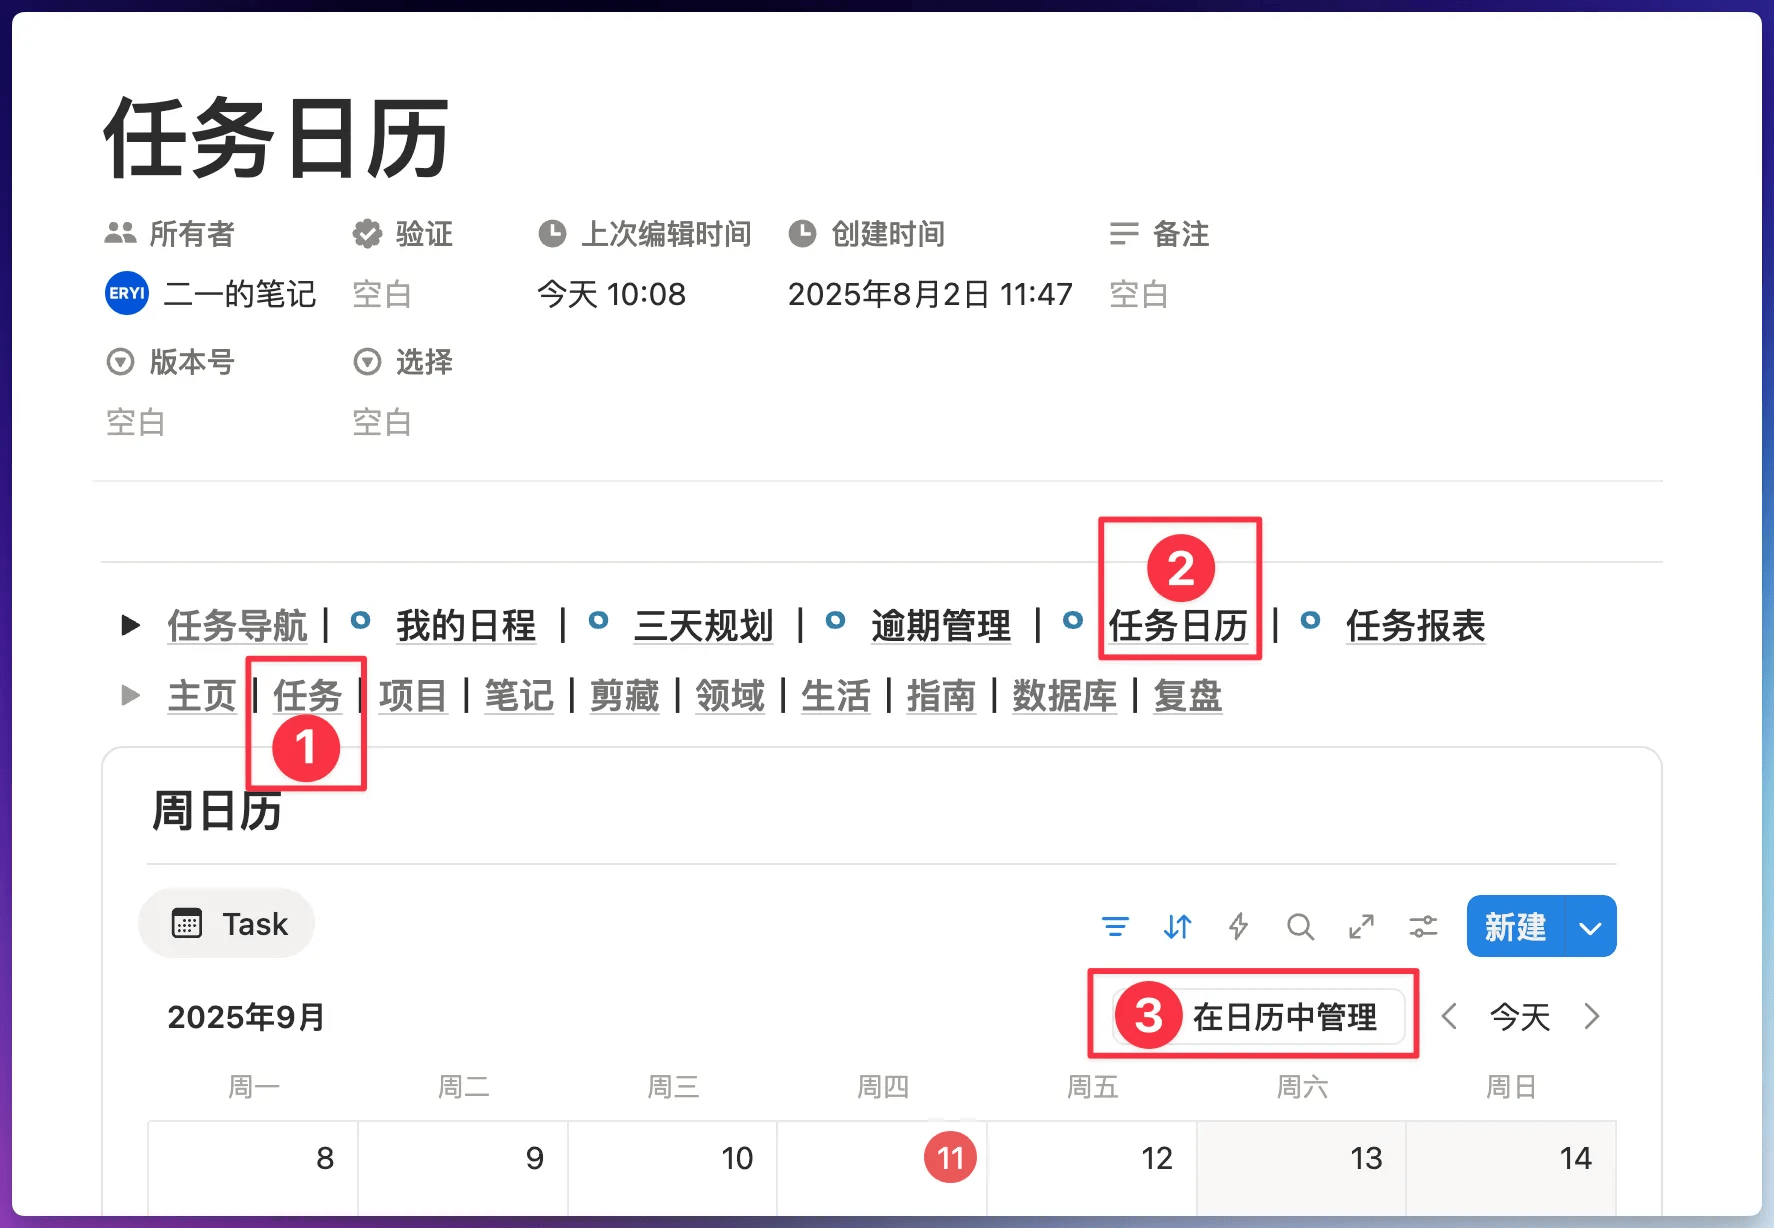Click the 今天 10:08 edit time
This screenshot has height=1228, width=1774.
tap(611, 294)
